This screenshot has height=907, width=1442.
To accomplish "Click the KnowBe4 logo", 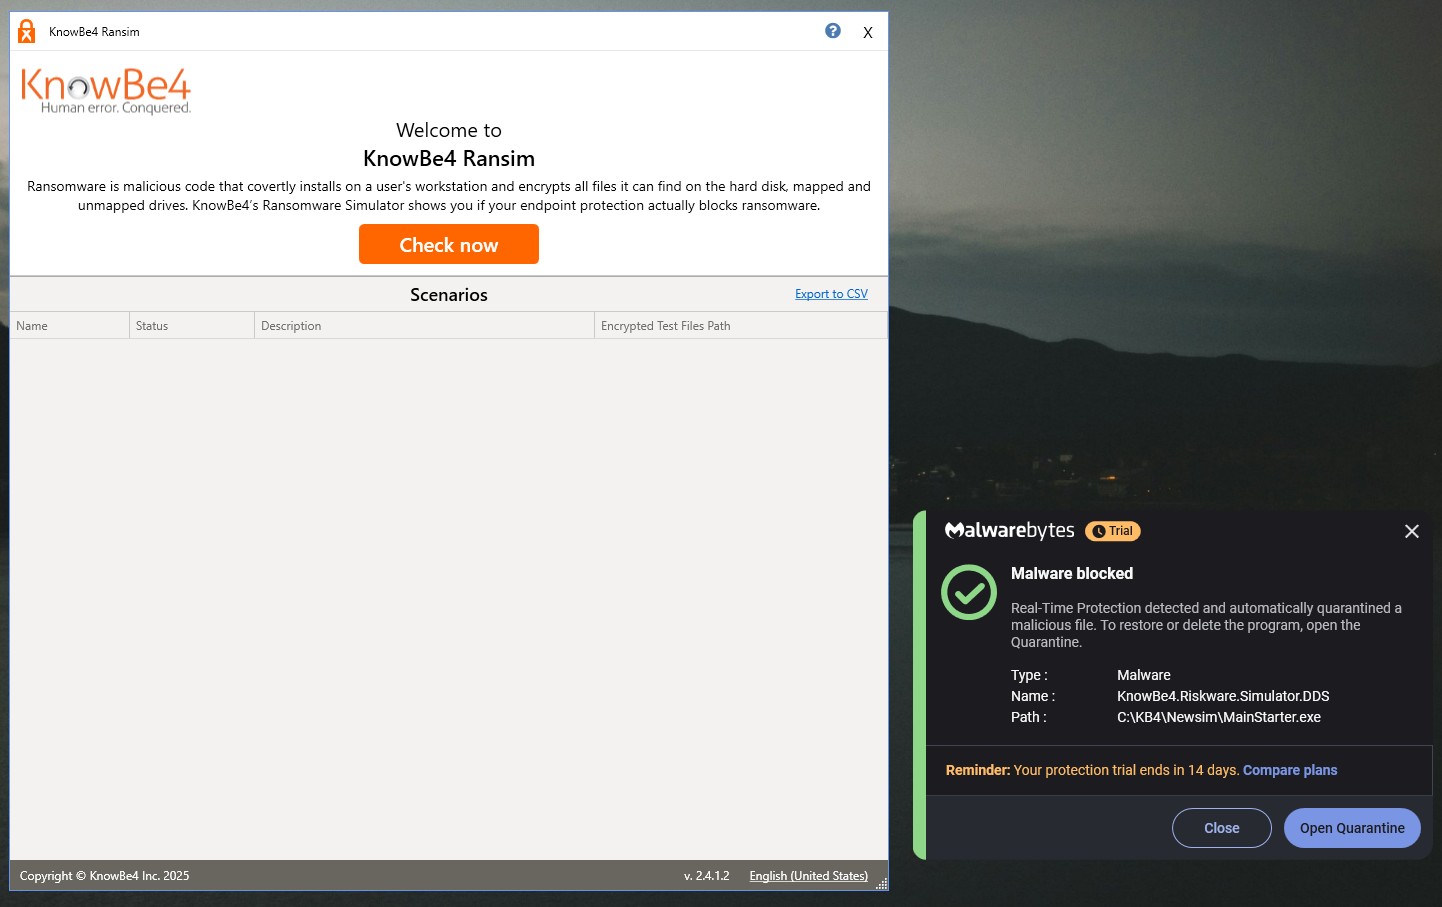I will tap(106, 91).
